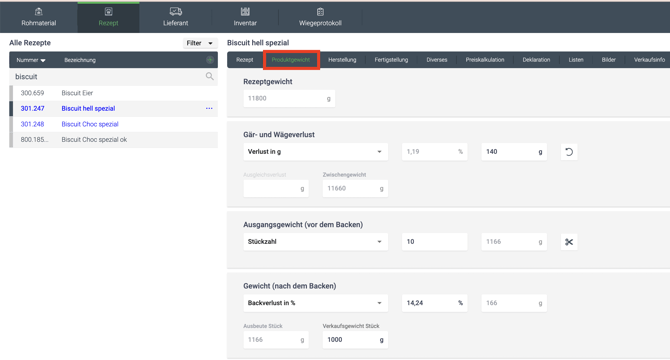The width and height of the screenshot is (670, 360).
Task: Click recipe number 300.659
Action: [32, 93]
